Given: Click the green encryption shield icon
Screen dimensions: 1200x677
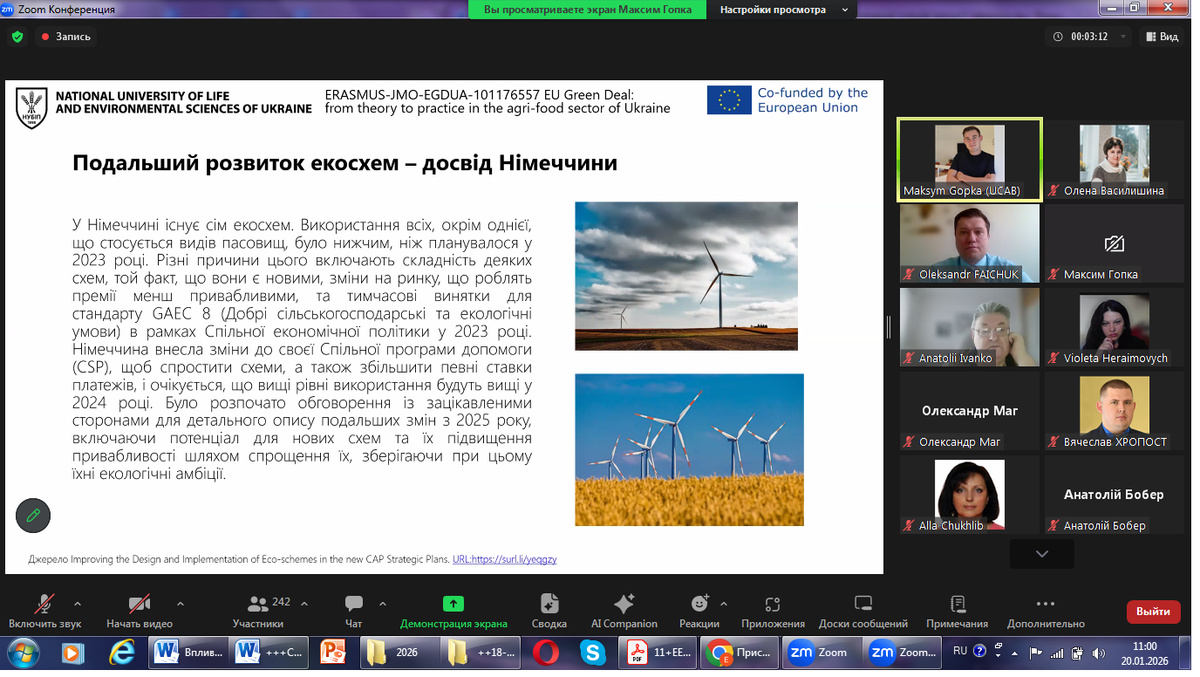Looking at the screenshot, I should 17,36.
